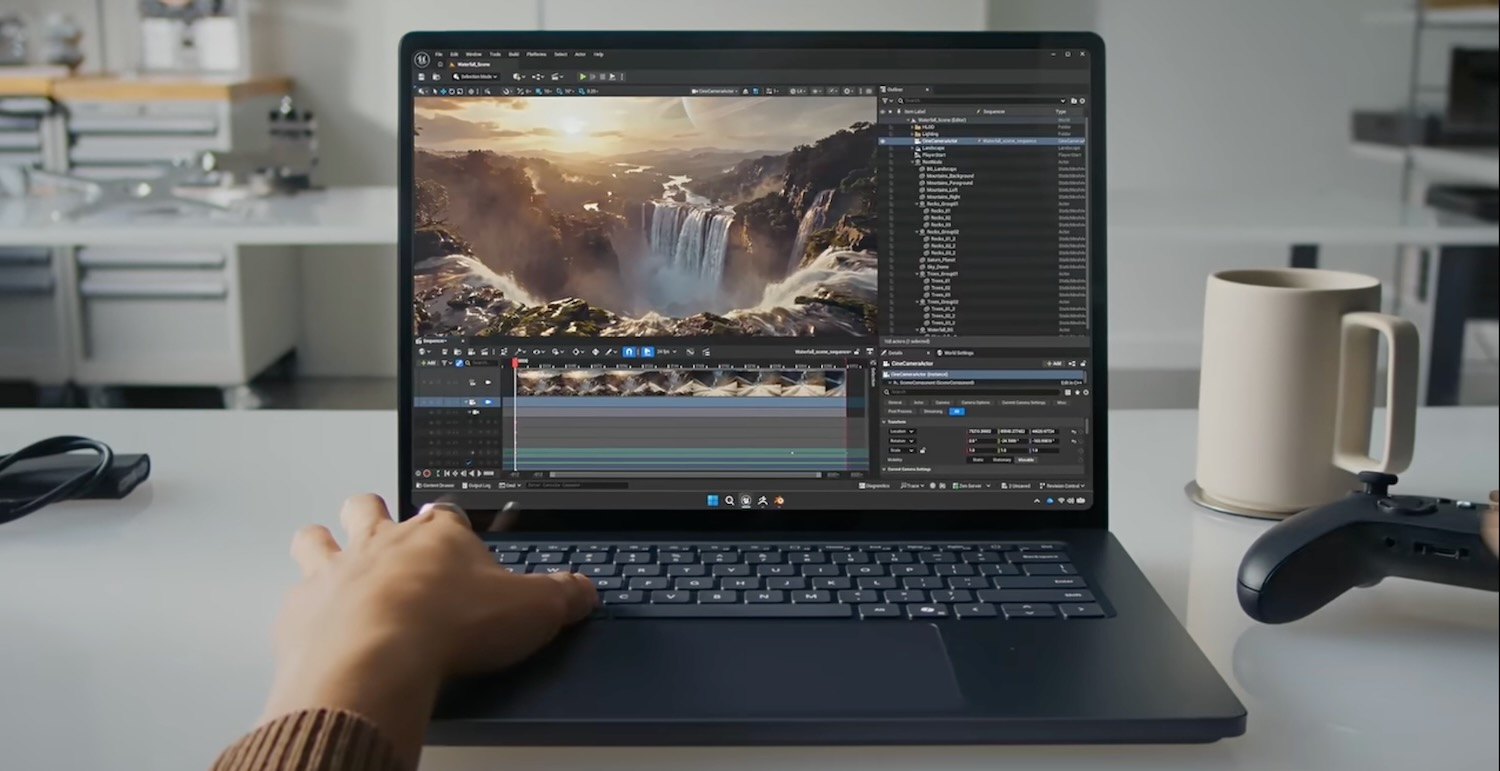Set Mobility to Static

coord(978,460)
